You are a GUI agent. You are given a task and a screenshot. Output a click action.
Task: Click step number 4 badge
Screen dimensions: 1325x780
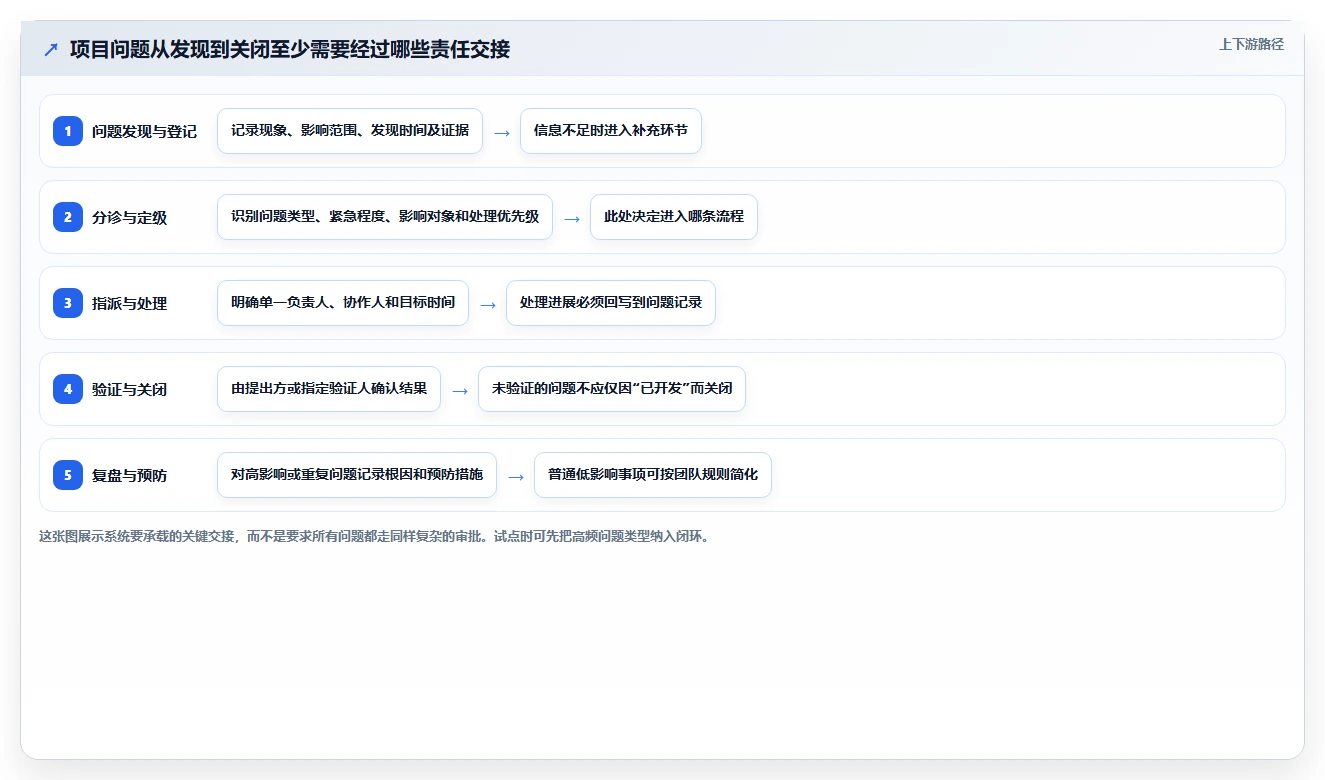coord(68,388)
